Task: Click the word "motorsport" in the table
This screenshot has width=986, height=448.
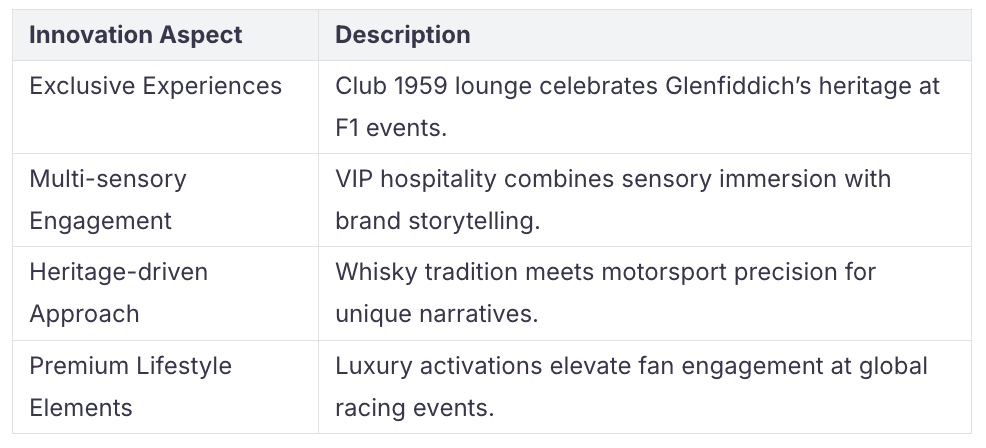Action: point(674,272)
